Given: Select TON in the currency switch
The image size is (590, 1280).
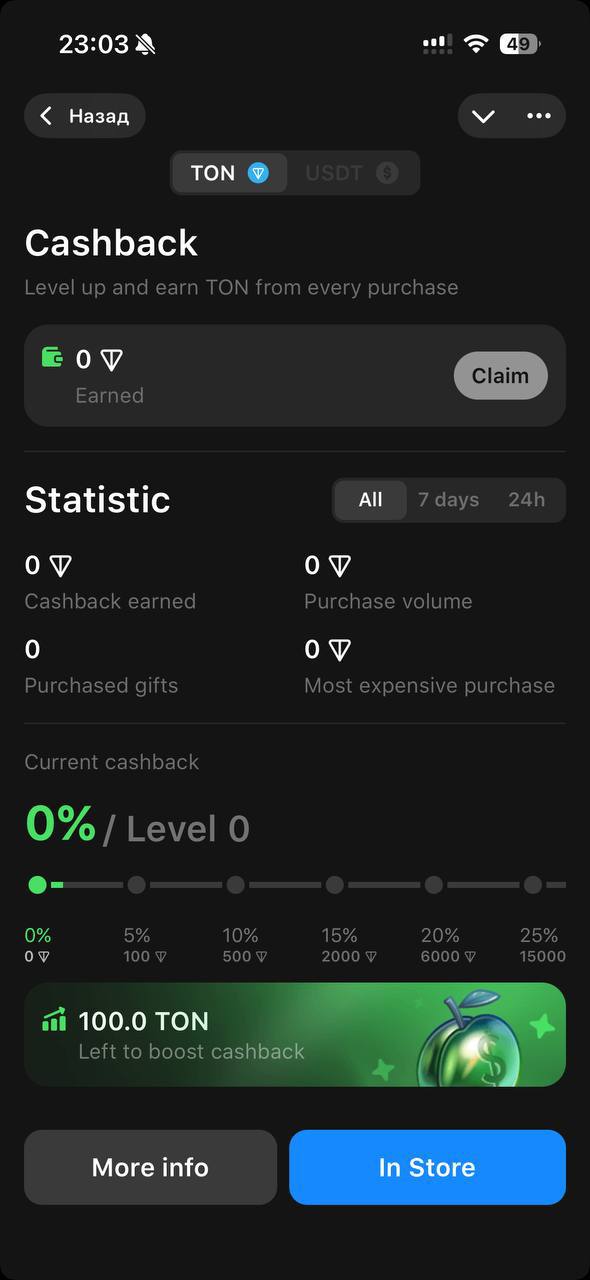Looking at the screenshot, I should (x=230, y=173).
